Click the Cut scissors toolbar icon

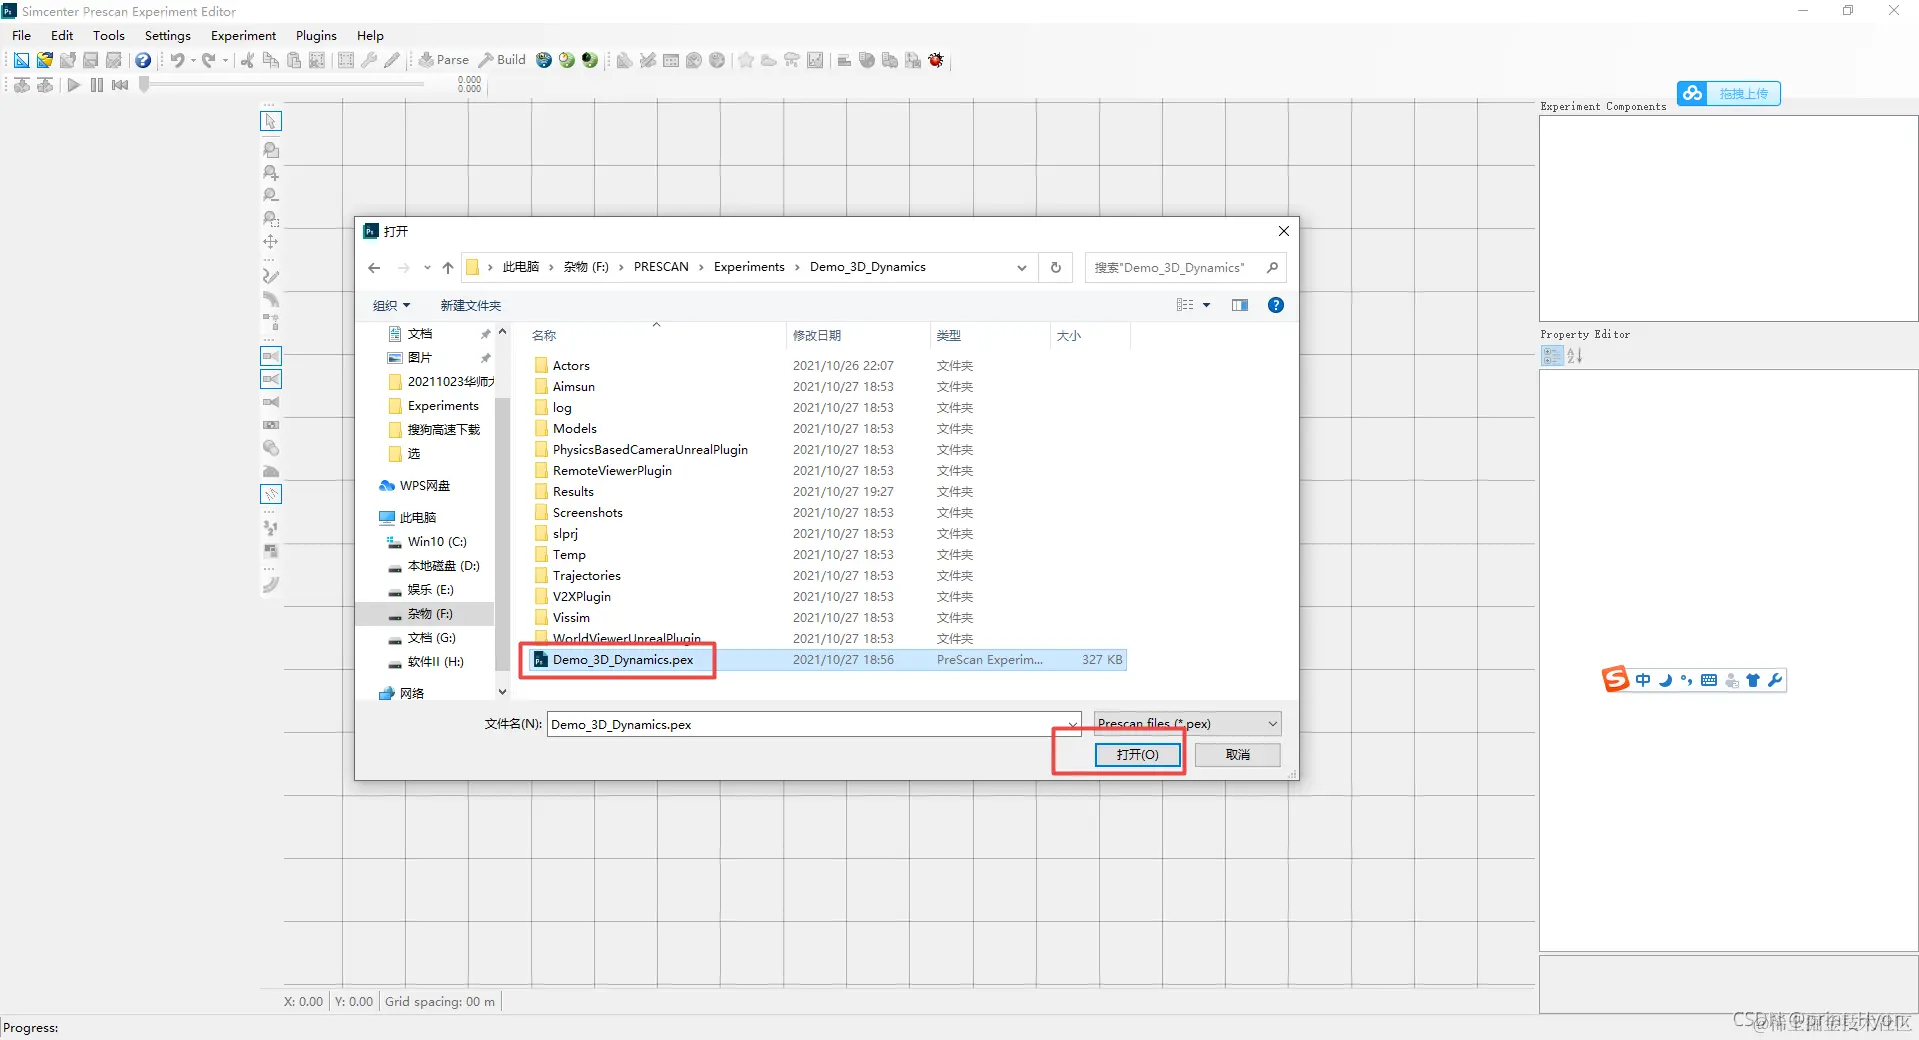(247, 60)
